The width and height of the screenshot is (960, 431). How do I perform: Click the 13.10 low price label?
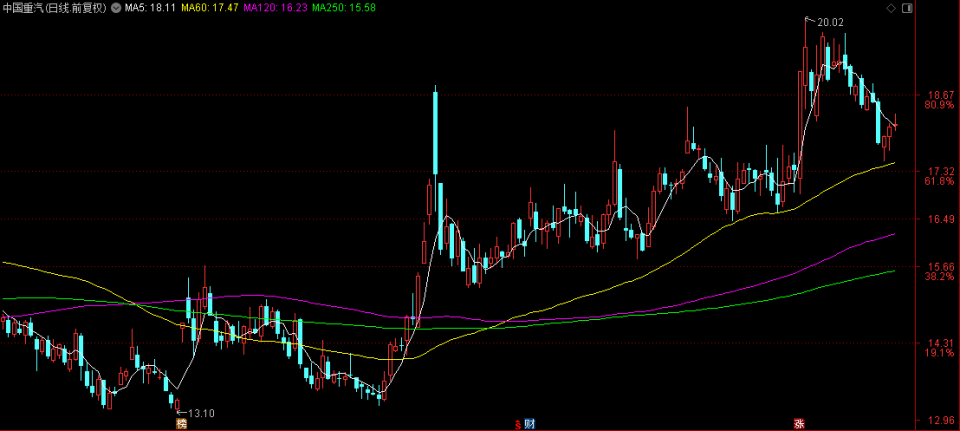click(201, 413)
